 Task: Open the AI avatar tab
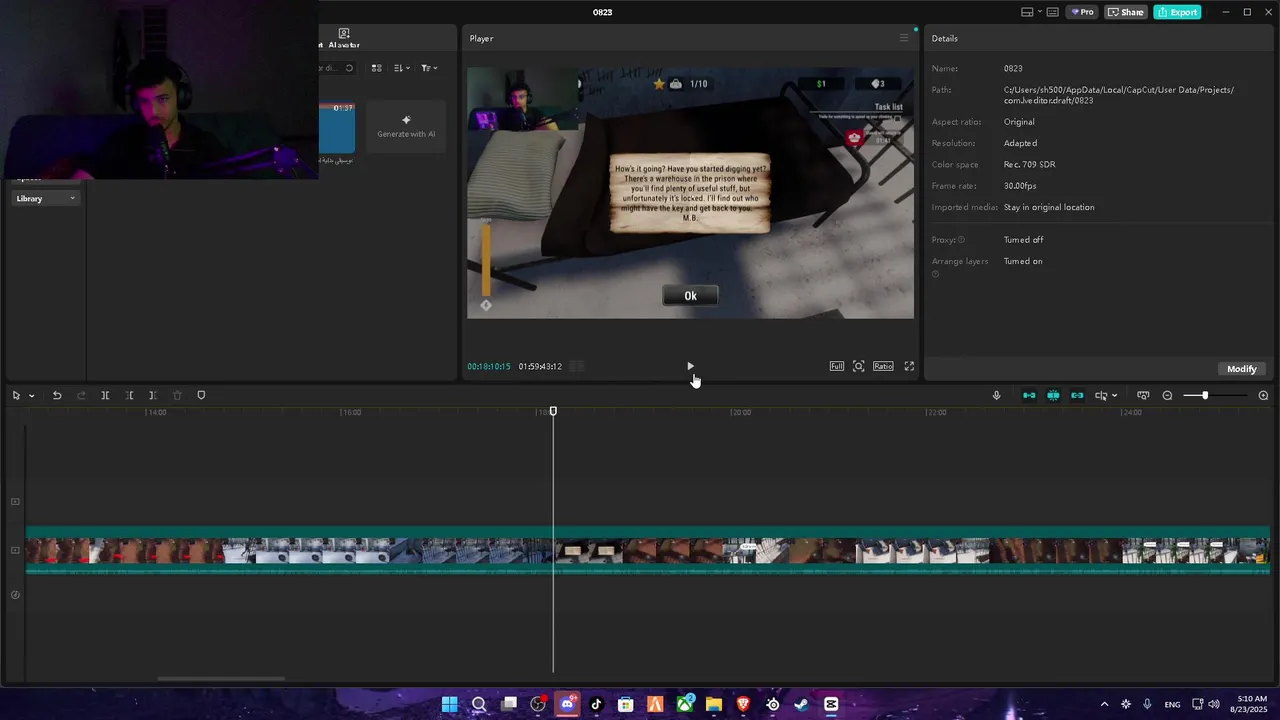pos(343,38)
